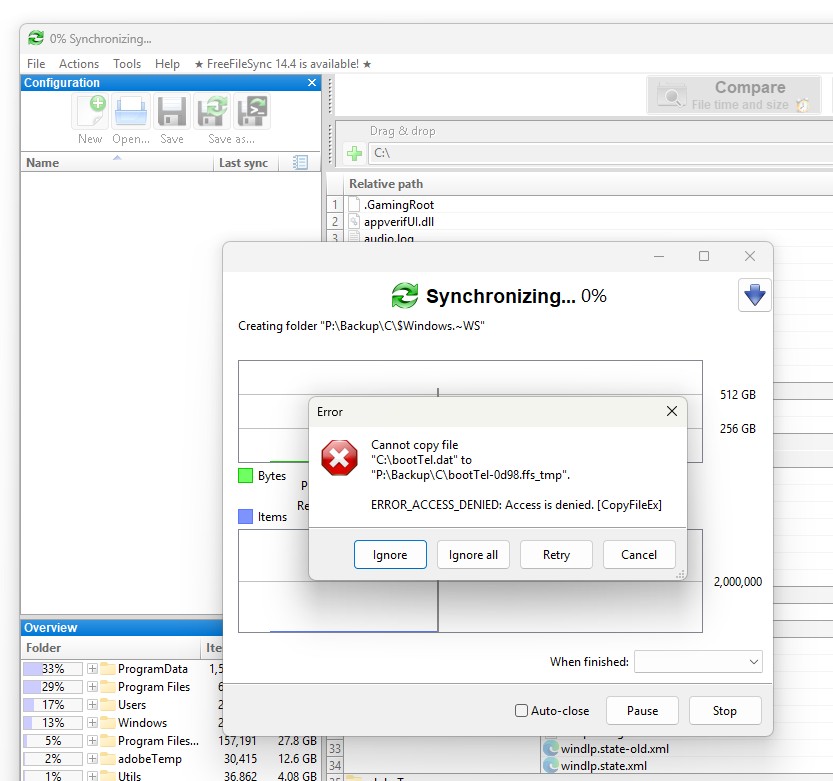Save the current configuration

pos(171,112)
